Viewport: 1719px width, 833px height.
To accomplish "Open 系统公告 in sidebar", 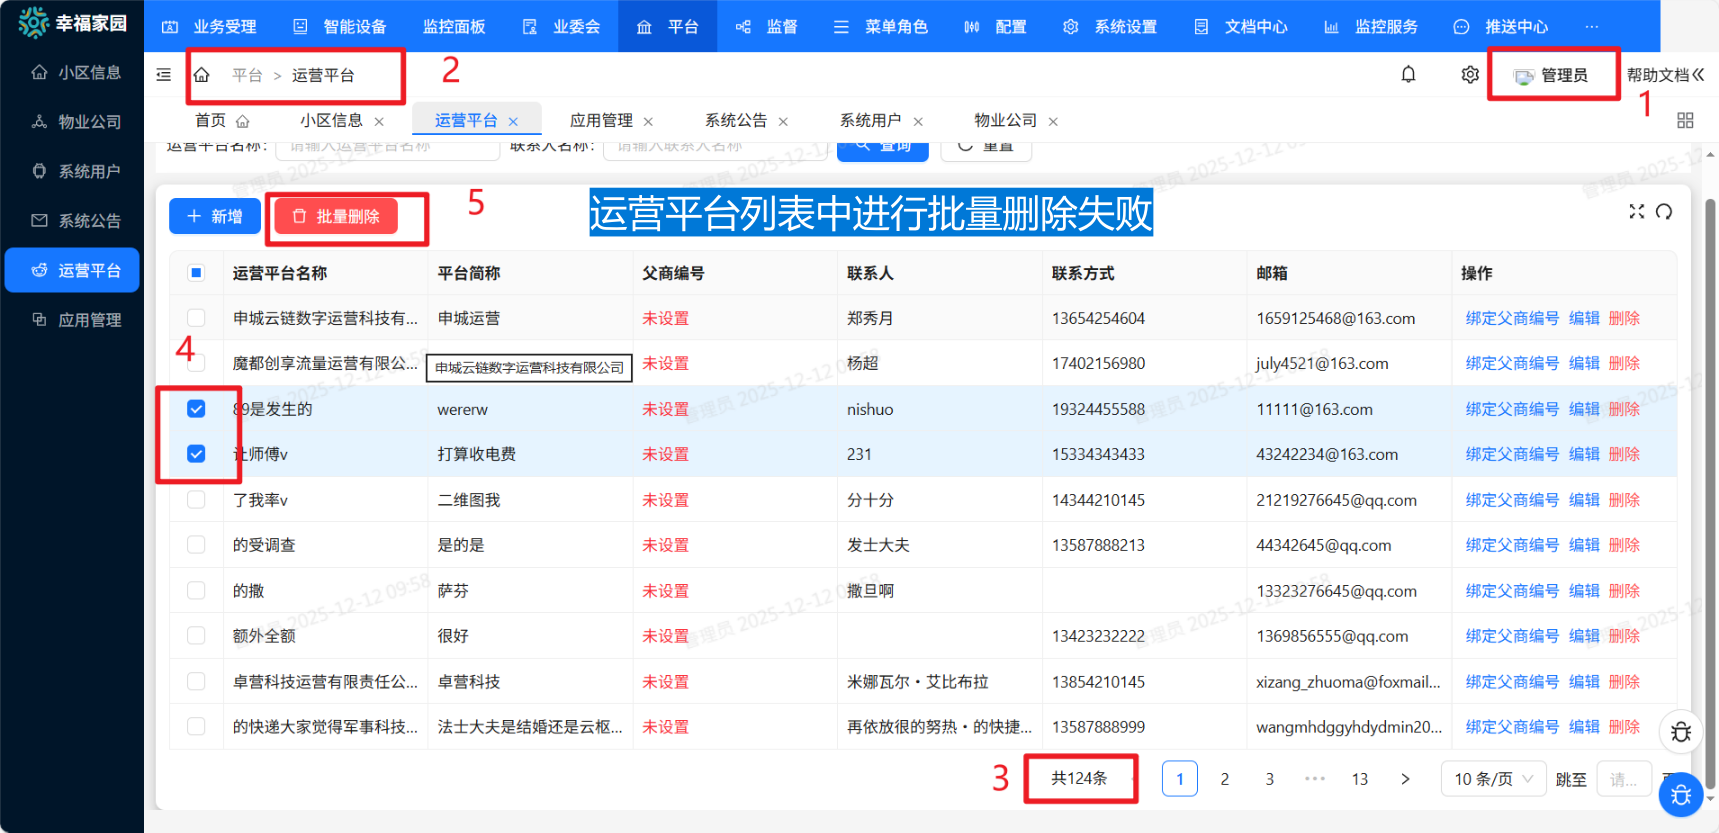I will coord(72,221).
